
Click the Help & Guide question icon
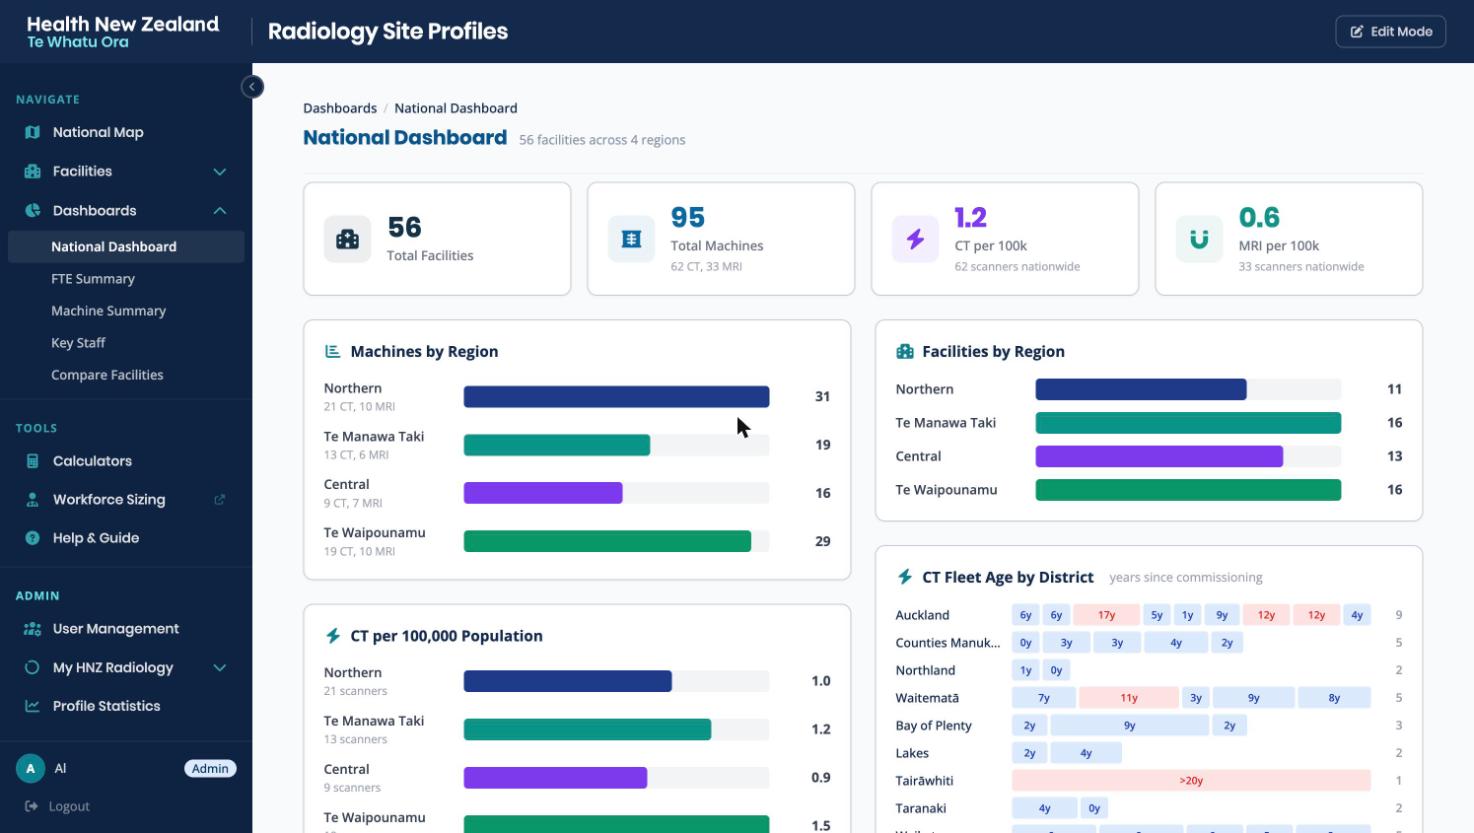pyautogui.click(x=32, y=538)
